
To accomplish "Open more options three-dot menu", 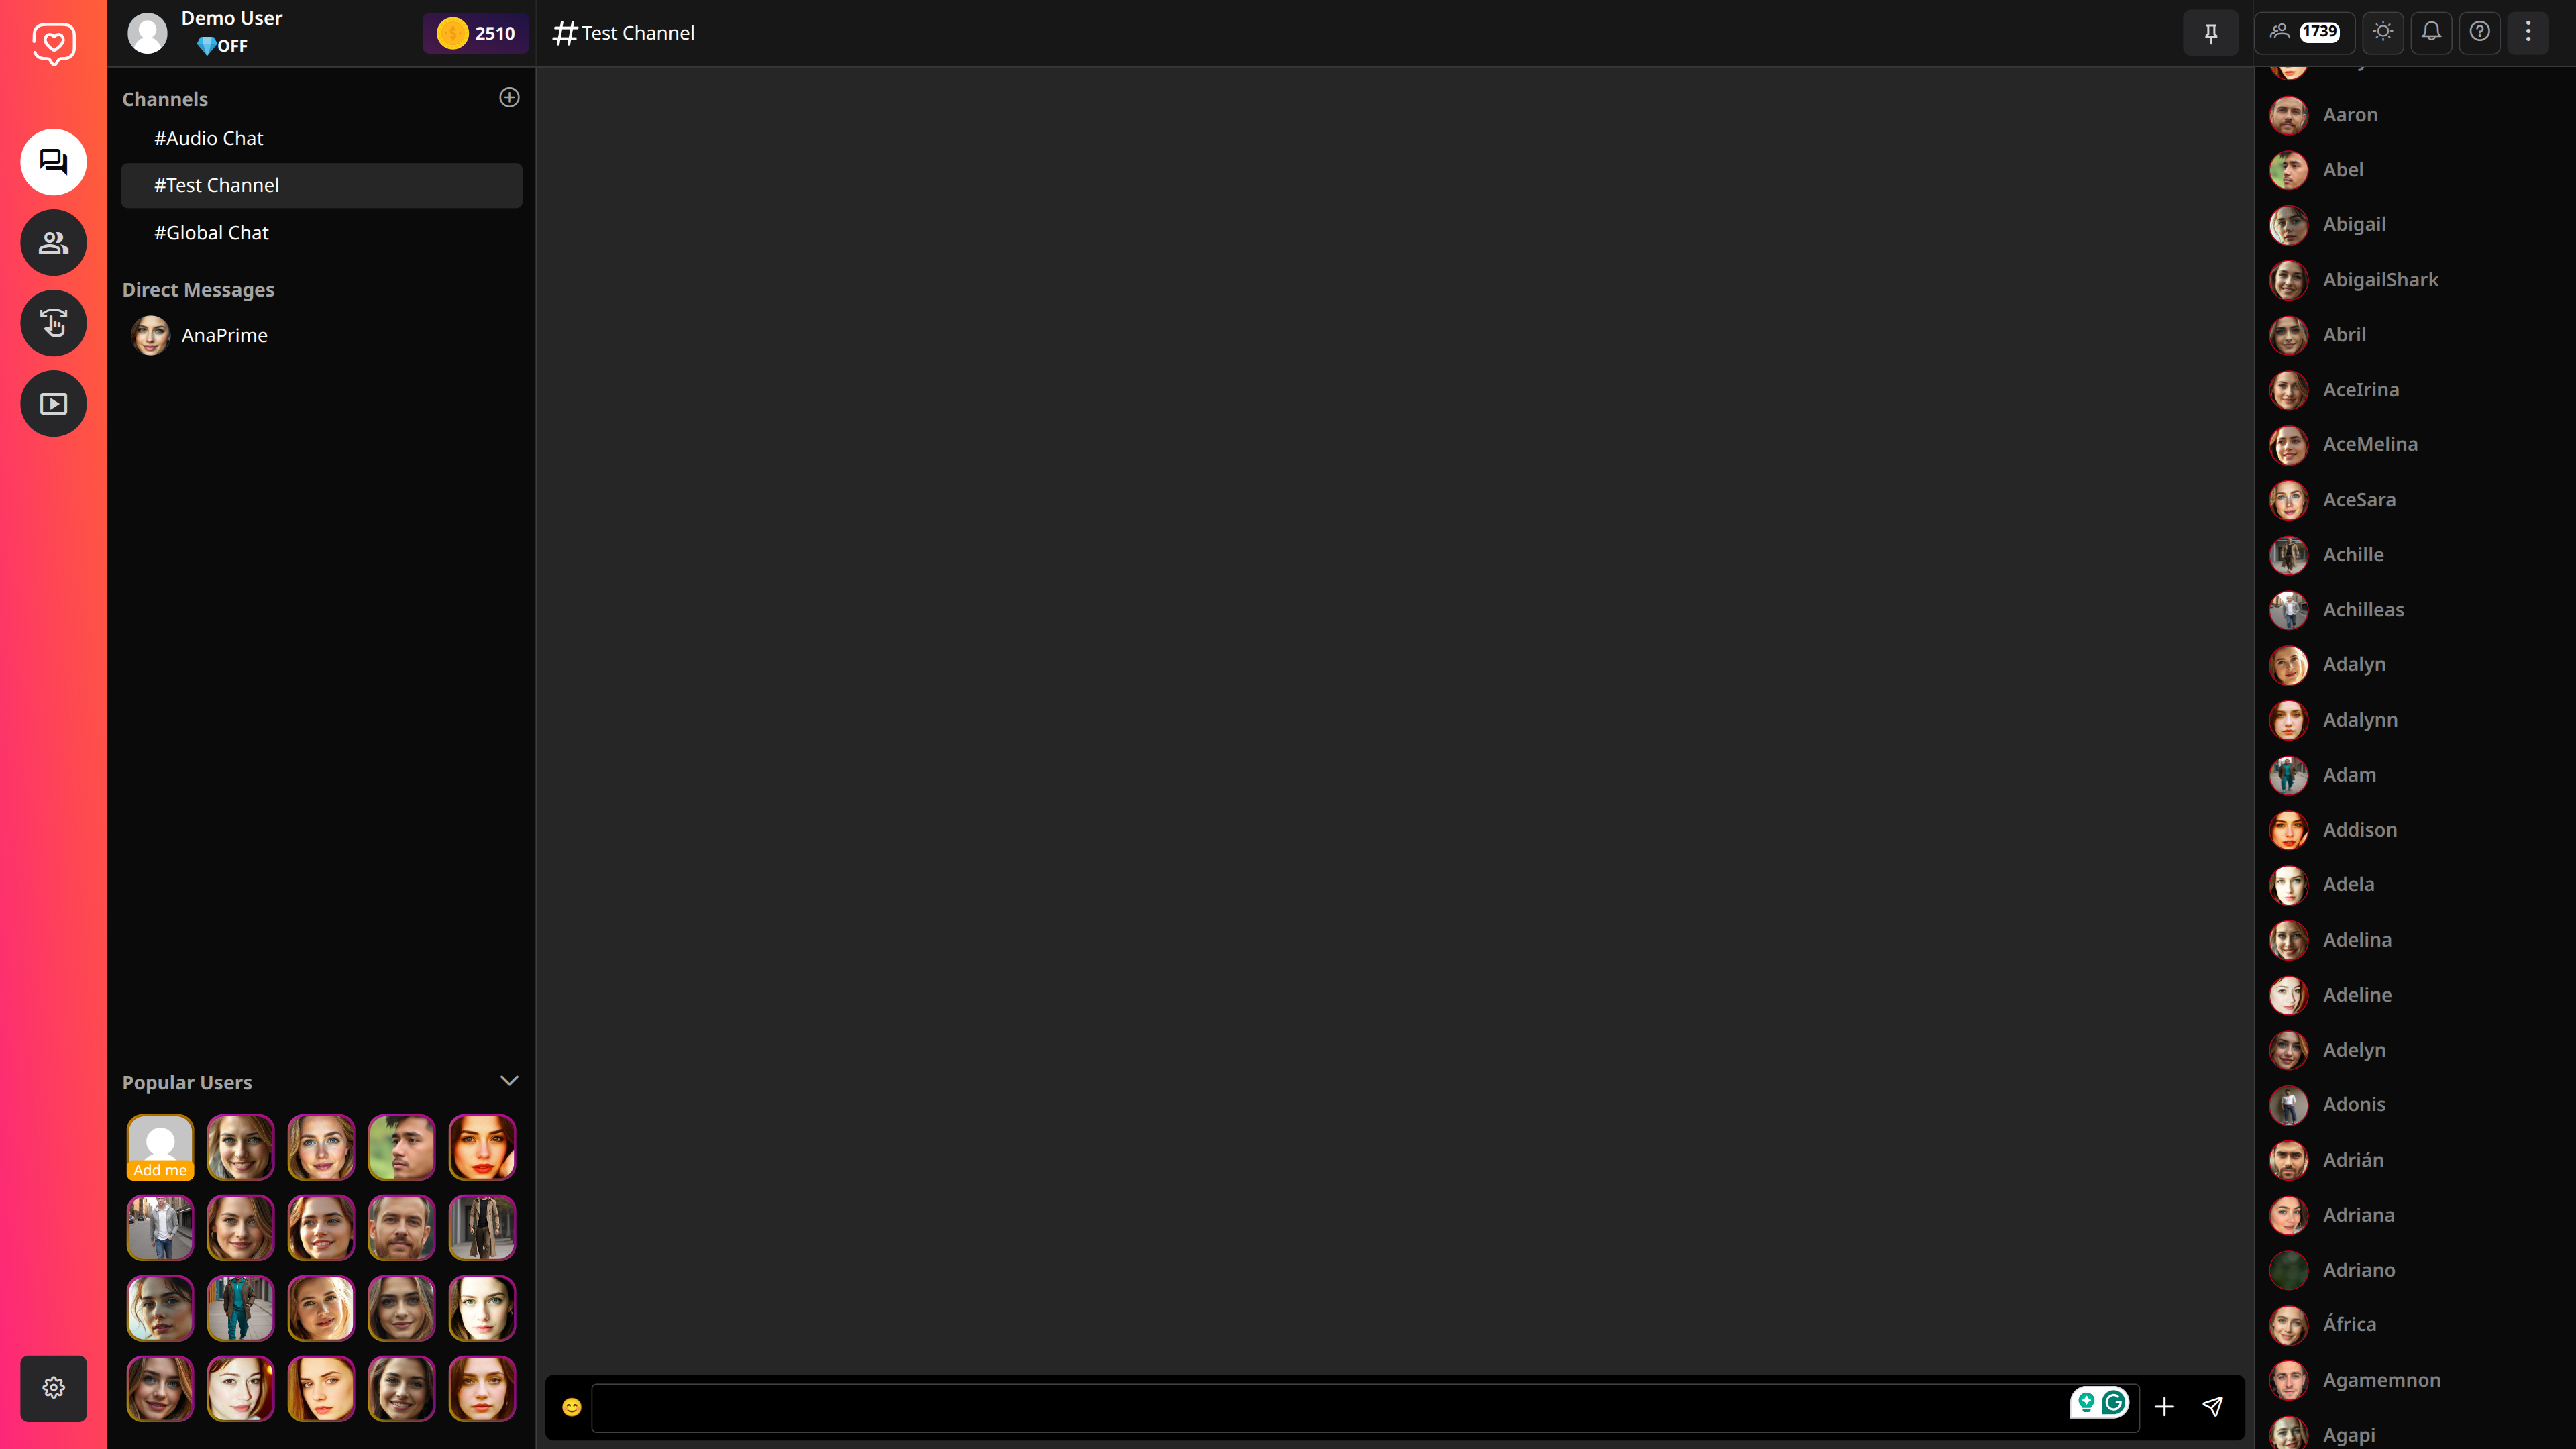I will [2528, 32].
